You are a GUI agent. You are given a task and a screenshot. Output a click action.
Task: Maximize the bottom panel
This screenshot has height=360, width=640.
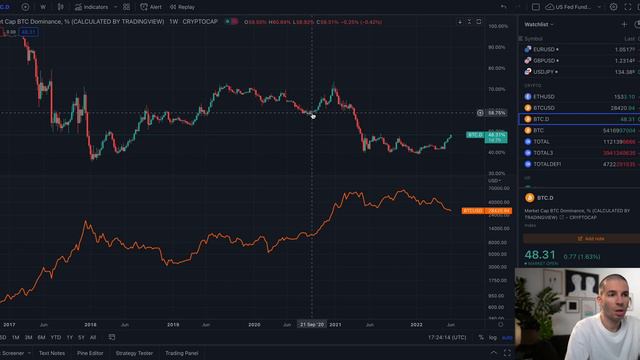507,353
